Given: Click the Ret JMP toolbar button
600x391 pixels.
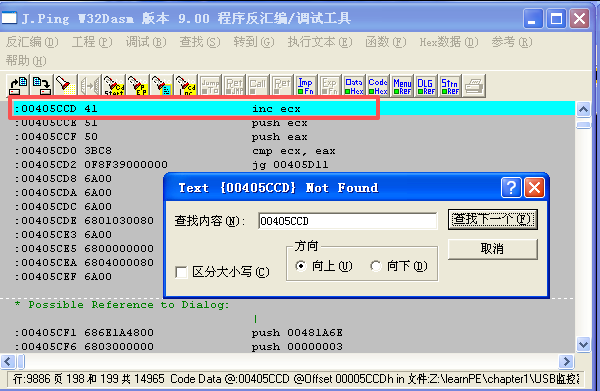Looking at the screenshot, I should point(234,85).
